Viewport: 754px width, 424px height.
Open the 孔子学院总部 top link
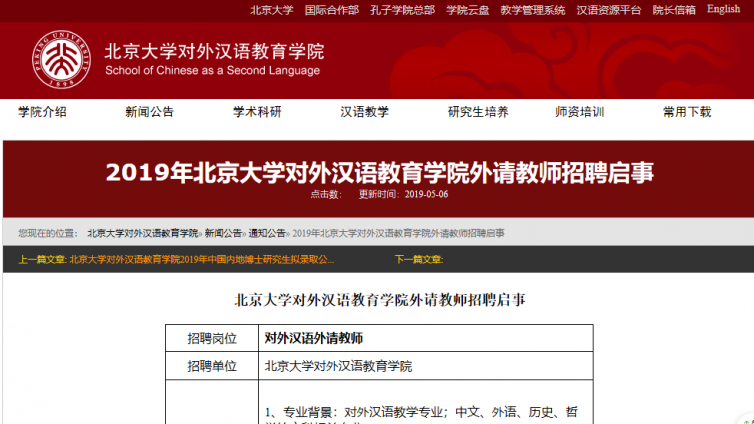tap(402, 10)
